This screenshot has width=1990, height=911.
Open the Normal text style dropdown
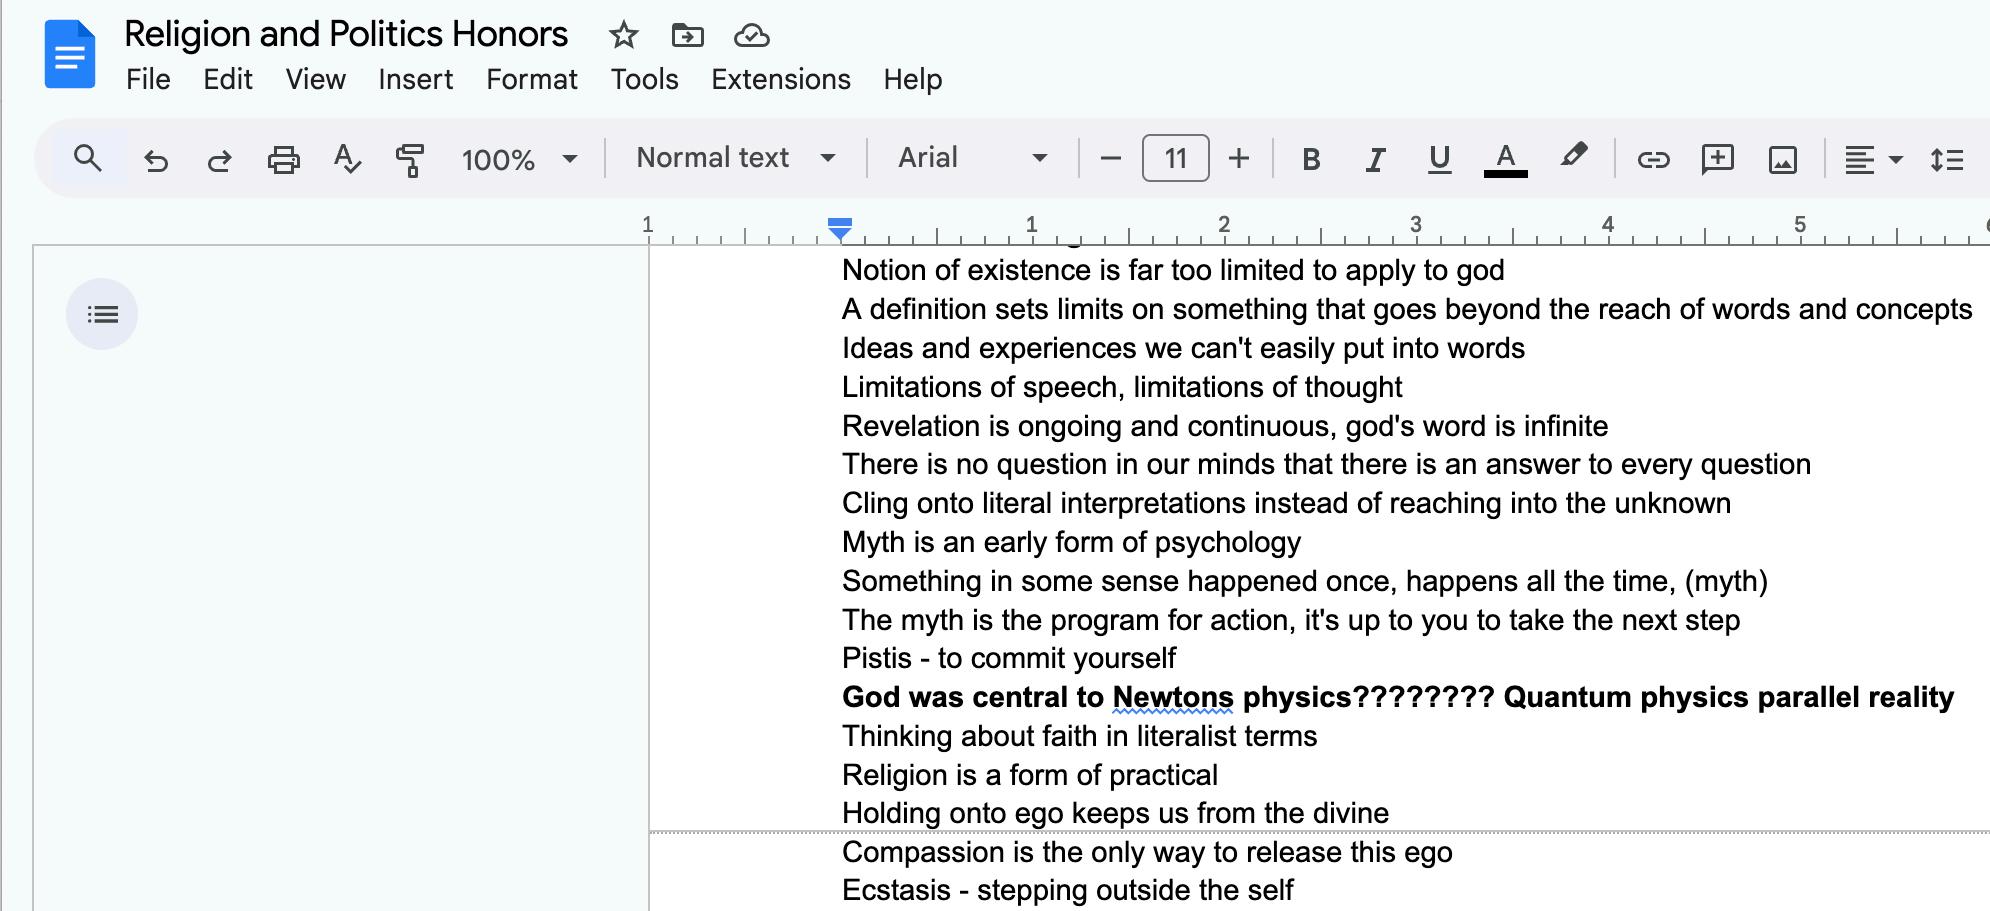[x=736, y=158]
